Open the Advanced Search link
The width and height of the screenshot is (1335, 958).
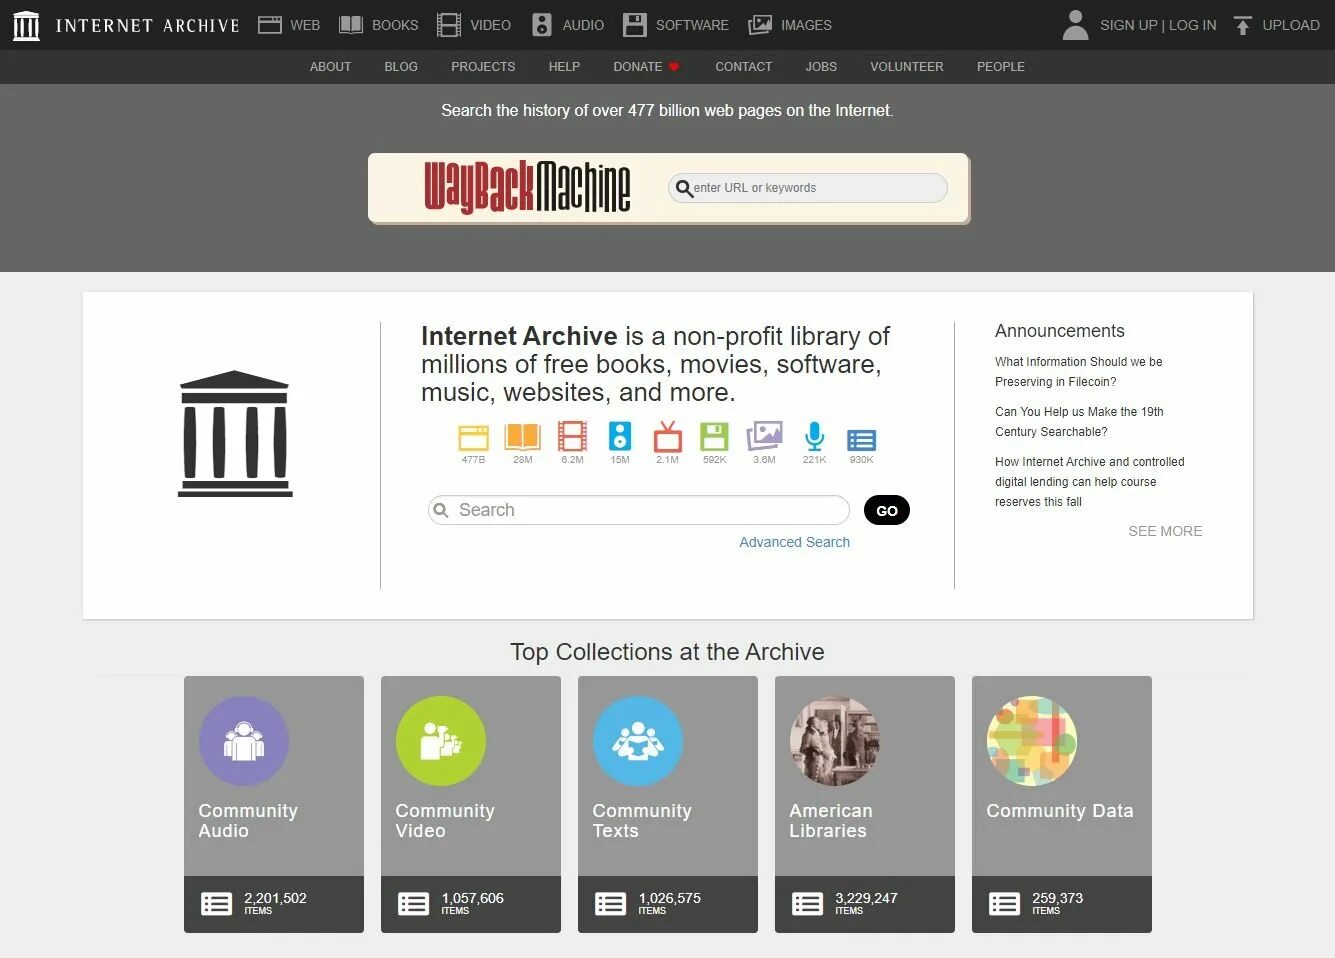(795, 542)
